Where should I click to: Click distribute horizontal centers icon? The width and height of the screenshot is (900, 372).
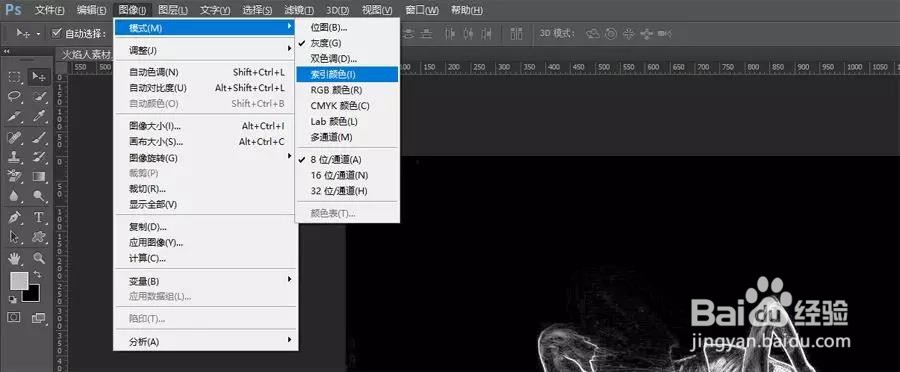(x=469, y=34)
